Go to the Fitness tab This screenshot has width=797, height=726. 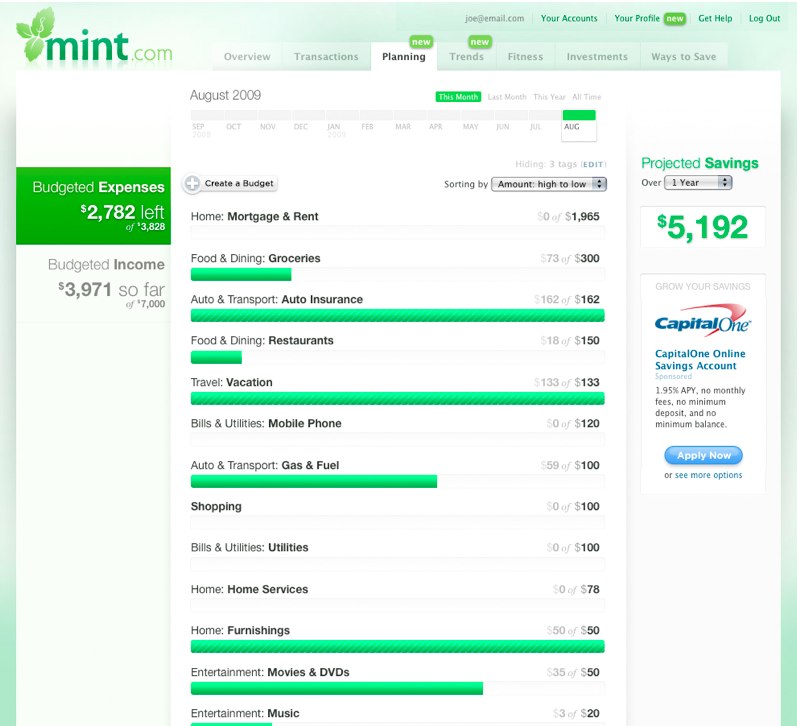pos(525,56)
